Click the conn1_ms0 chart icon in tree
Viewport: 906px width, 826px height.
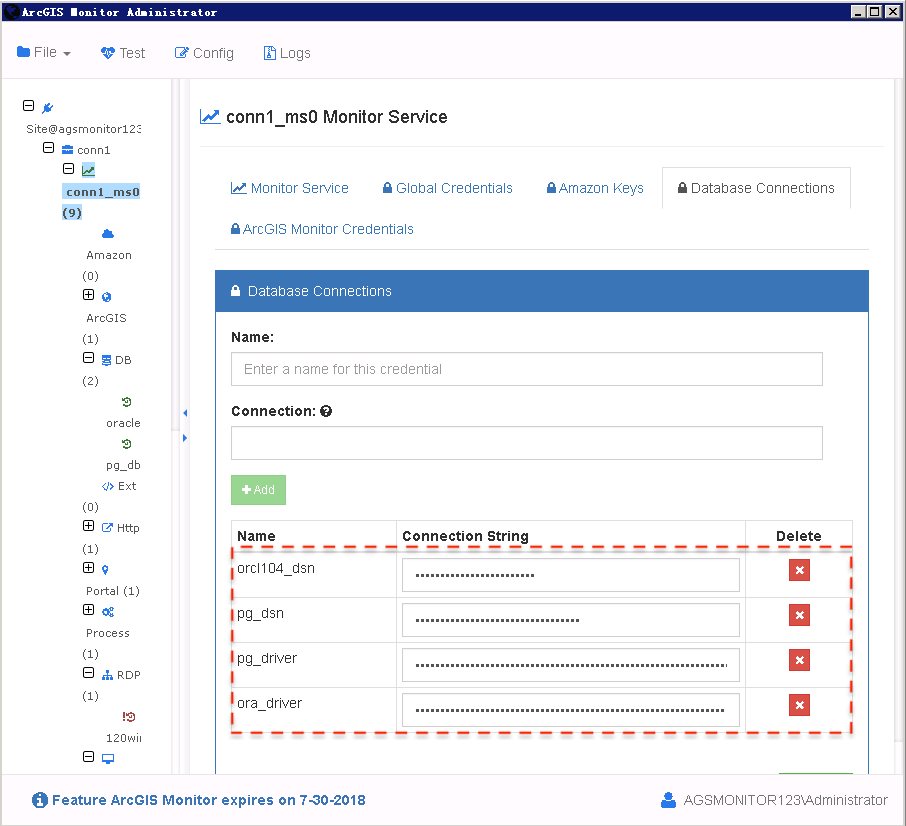click(88, 170)
